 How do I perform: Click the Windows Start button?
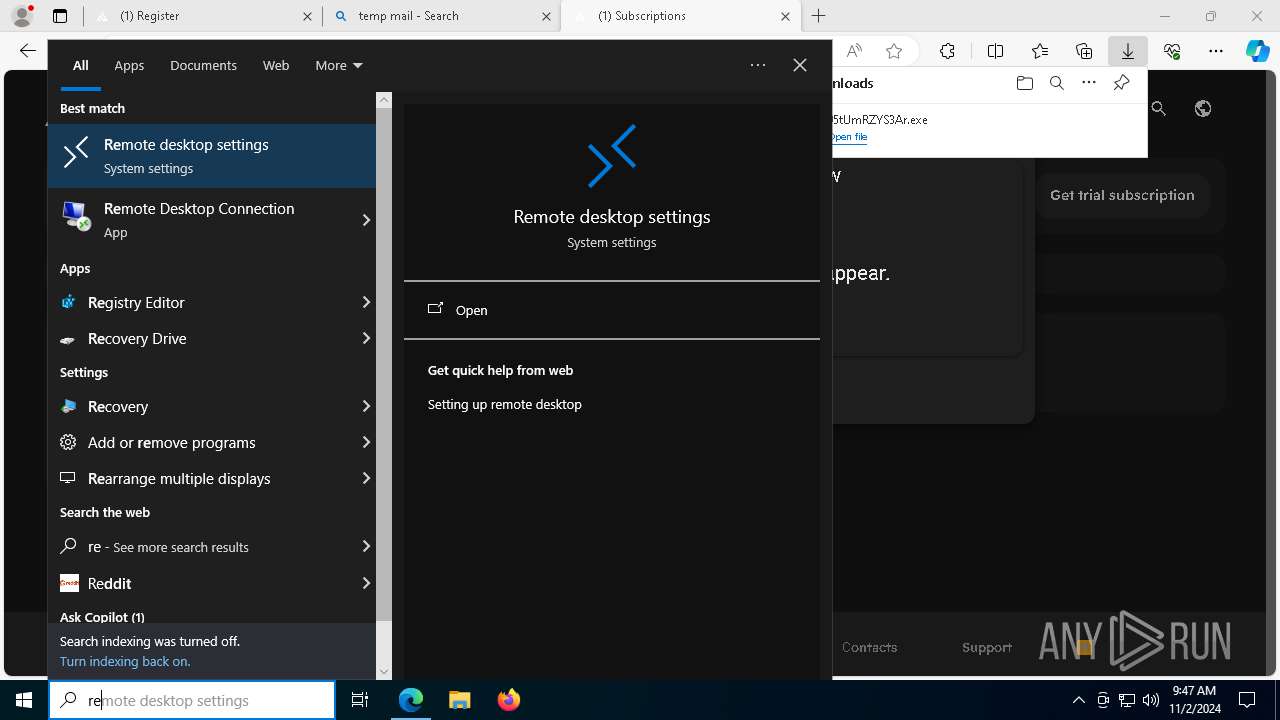click(24, 700)
